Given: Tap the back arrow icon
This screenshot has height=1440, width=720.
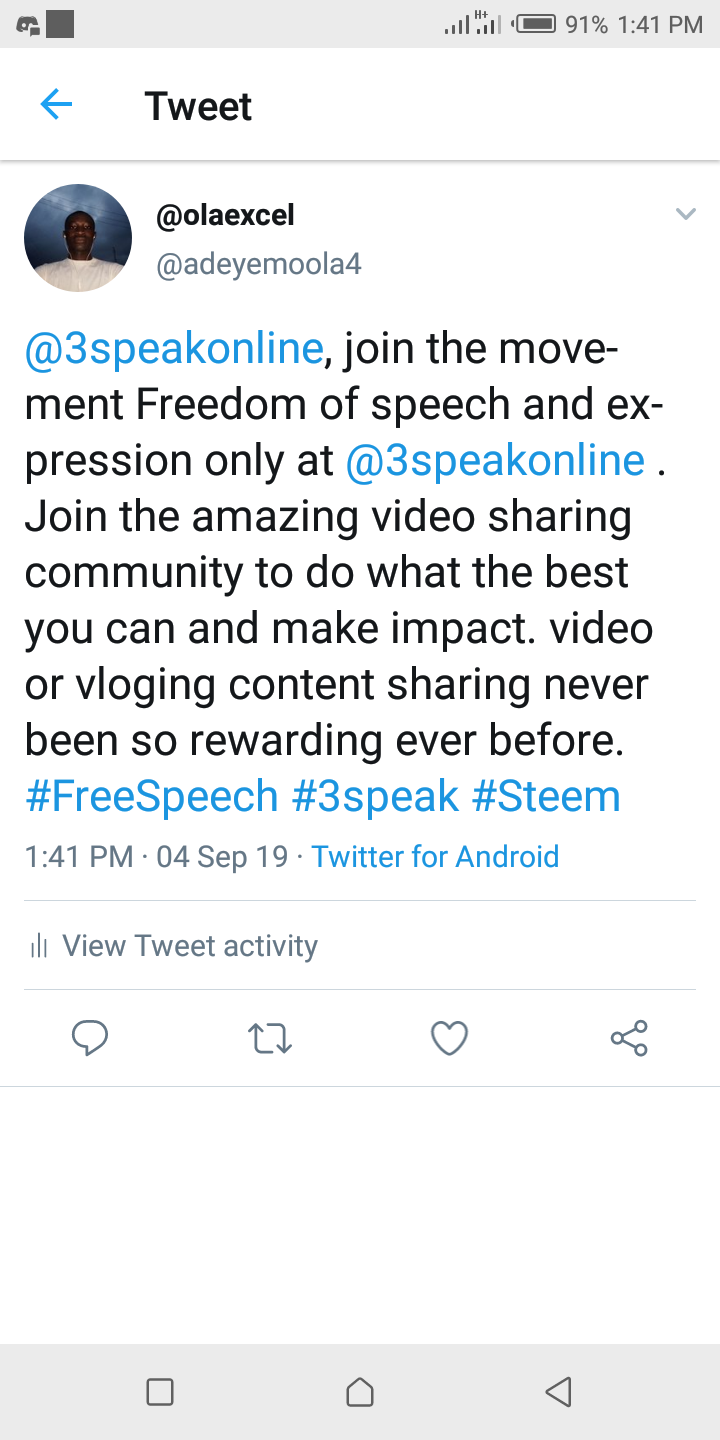Looking at the screenshot, I should [56, 104].
